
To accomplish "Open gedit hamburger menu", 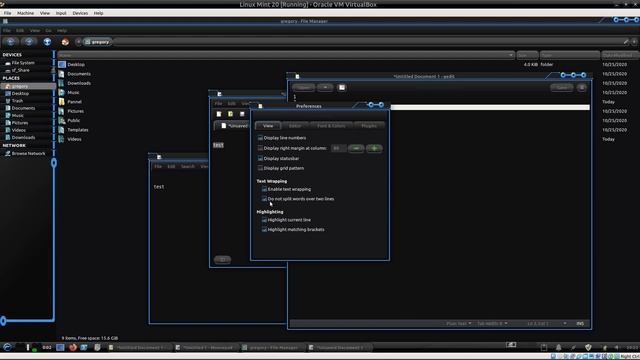I will [x=582, y=87].
